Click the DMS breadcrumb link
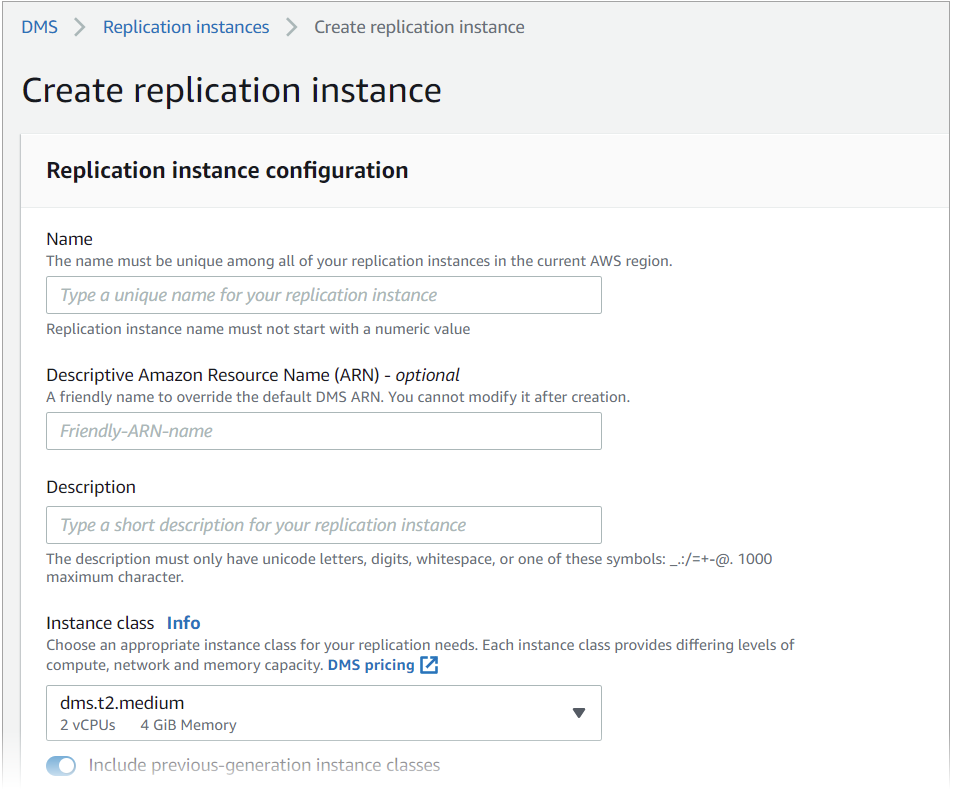 [x=39, y=27]
